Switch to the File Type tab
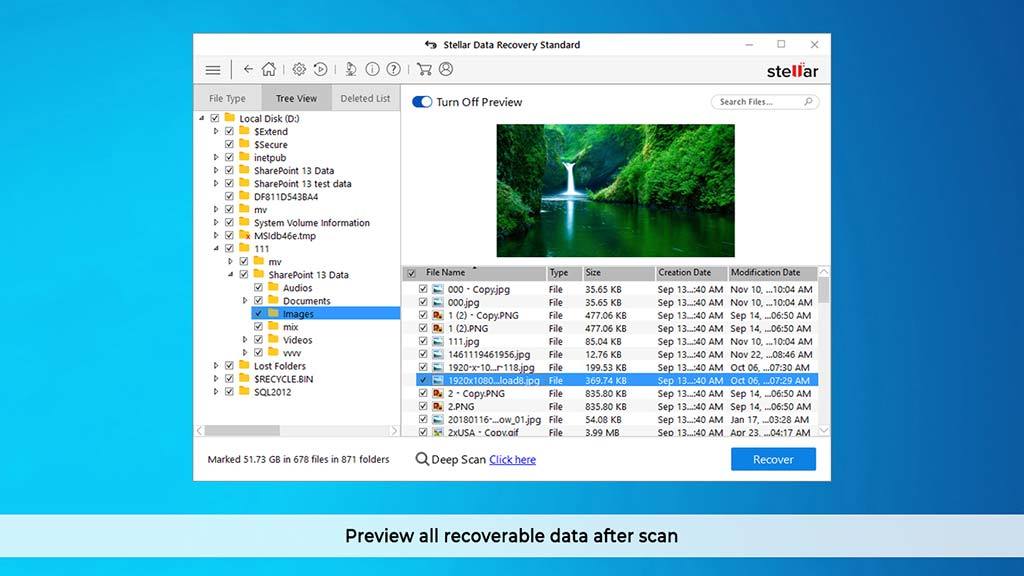Screen dimensions: 1024x576 (x=227, y=98)
